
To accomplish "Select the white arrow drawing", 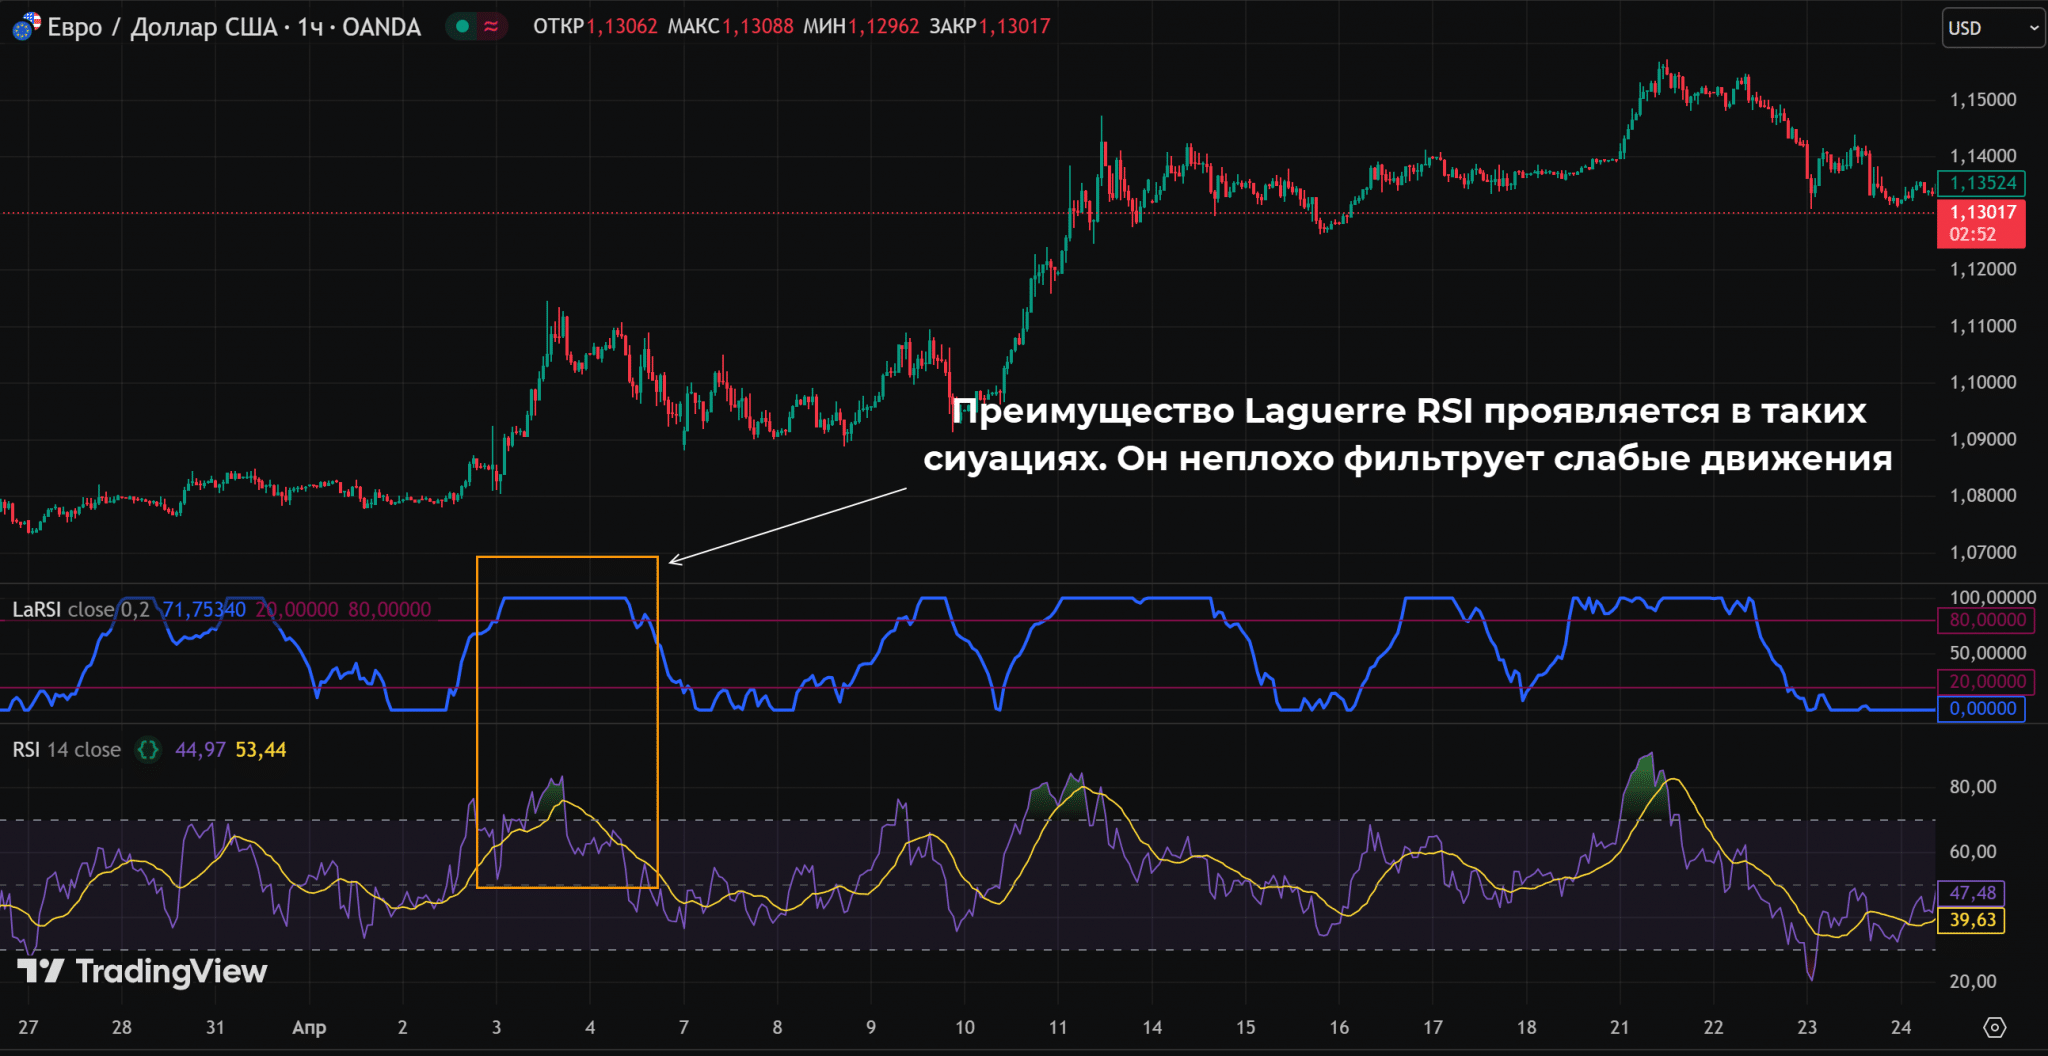I will point(788,526).
